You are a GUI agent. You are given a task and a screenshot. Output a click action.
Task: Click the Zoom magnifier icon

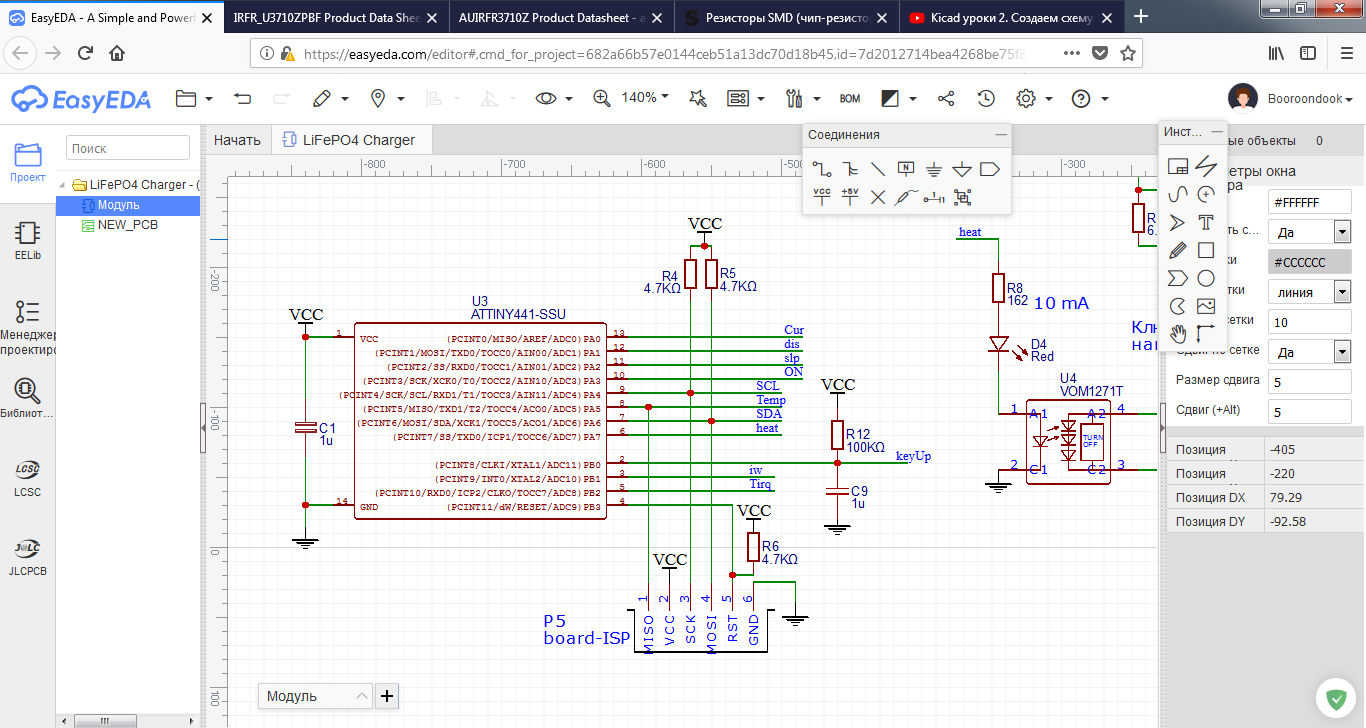[x=601, y=98]
